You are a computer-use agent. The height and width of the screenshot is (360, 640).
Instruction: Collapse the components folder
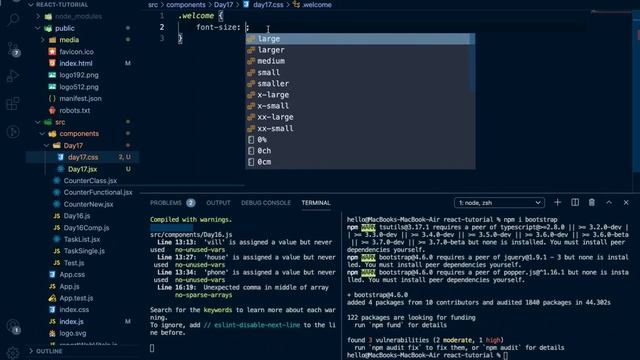42,134
